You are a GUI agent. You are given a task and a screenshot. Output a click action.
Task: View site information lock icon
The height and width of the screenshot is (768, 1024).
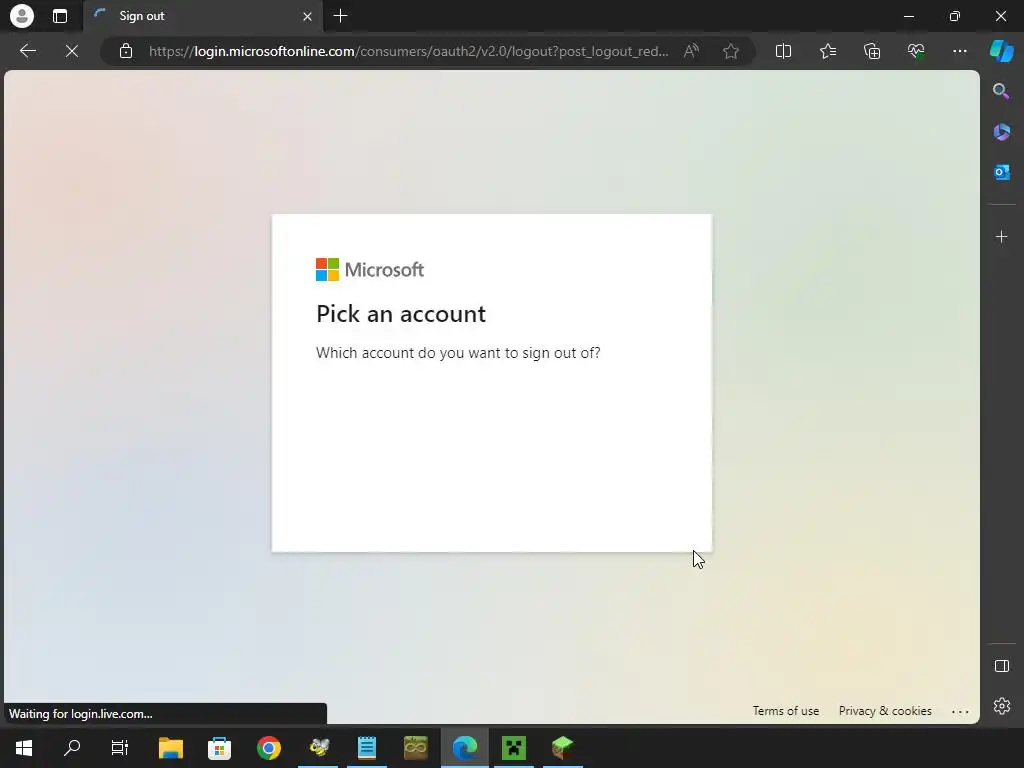(x=126, y=51)
